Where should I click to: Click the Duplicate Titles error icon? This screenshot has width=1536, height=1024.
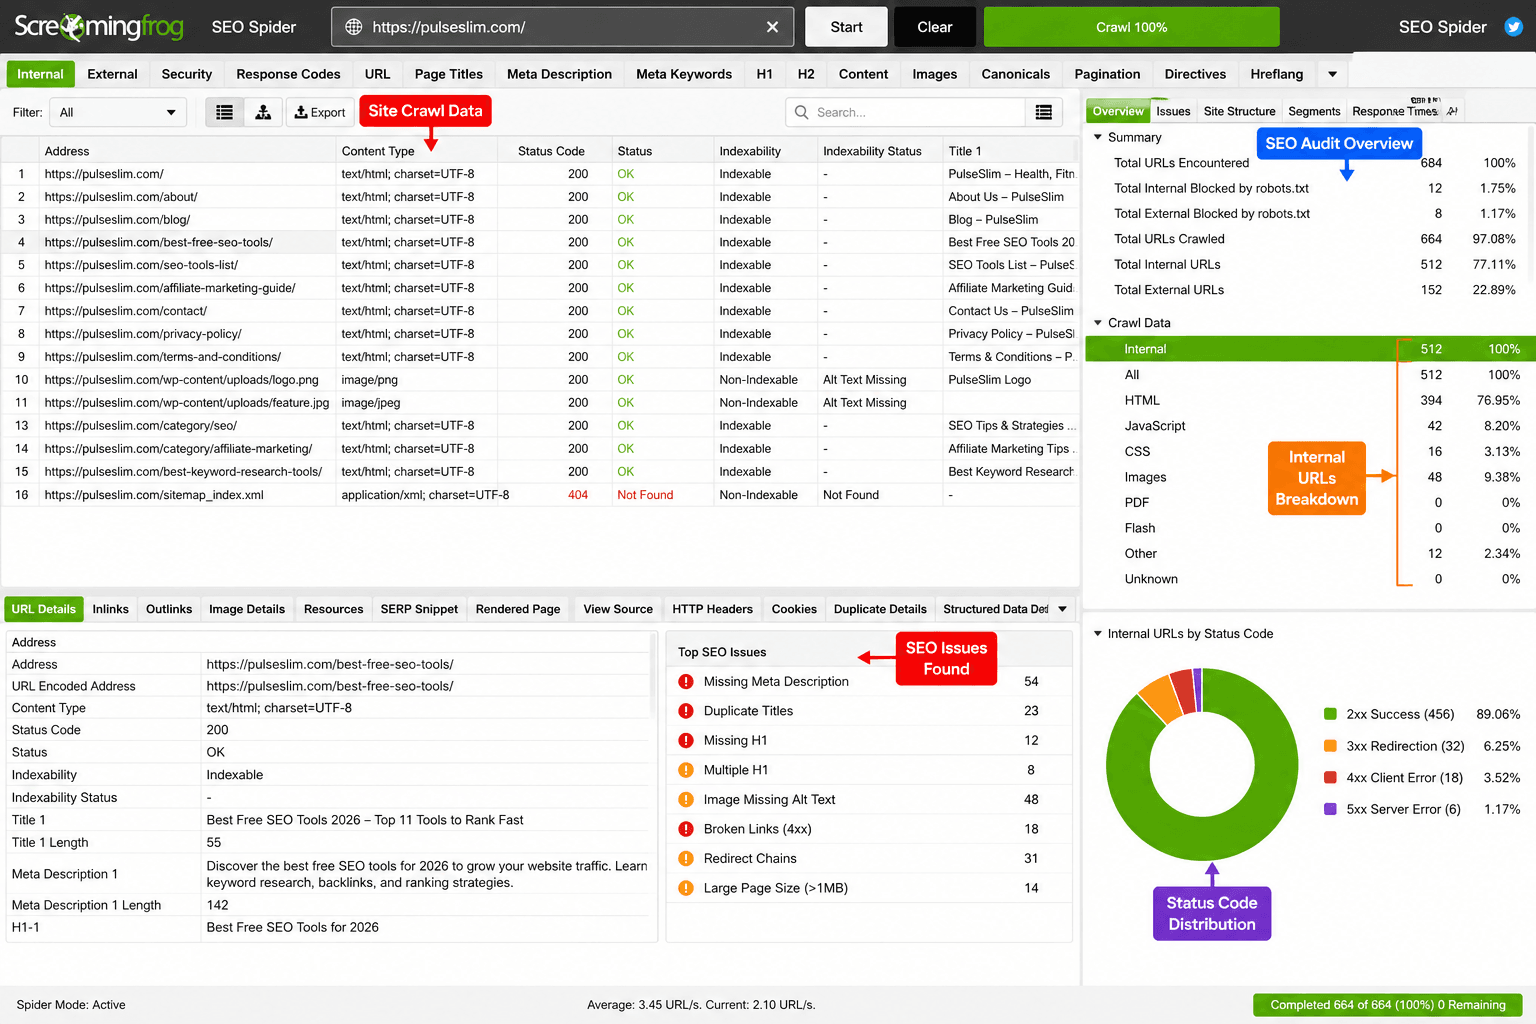[686, 711]
